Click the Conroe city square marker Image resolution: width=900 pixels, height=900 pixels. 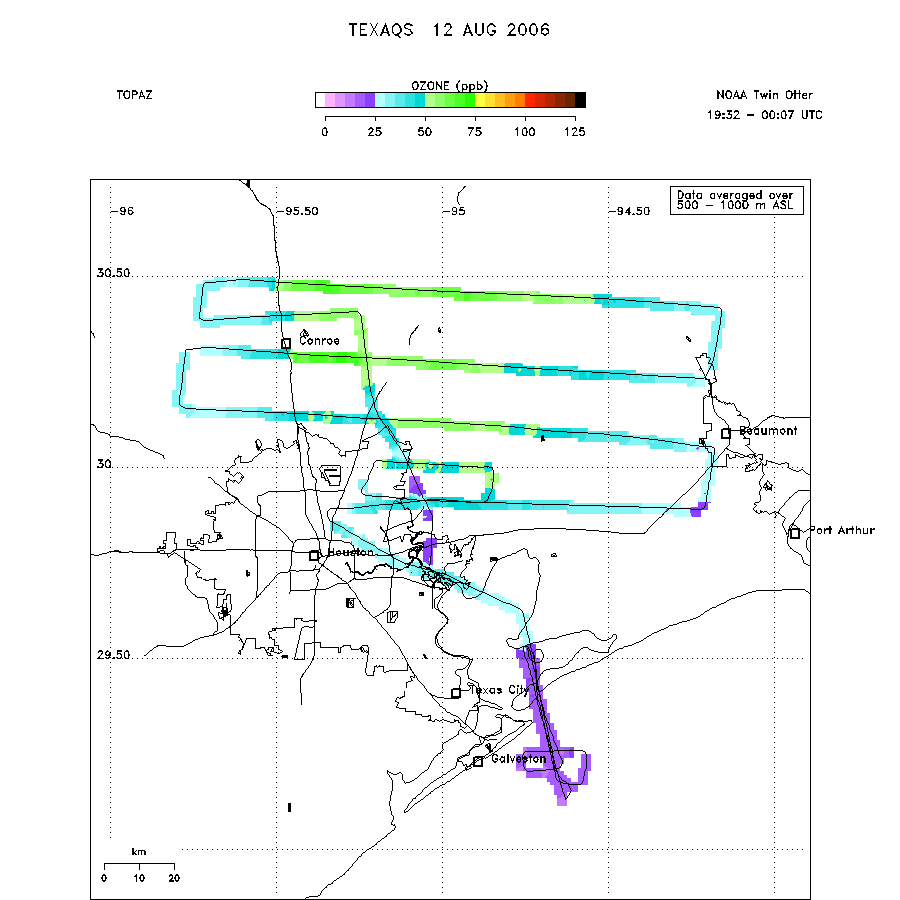[286, 343]
